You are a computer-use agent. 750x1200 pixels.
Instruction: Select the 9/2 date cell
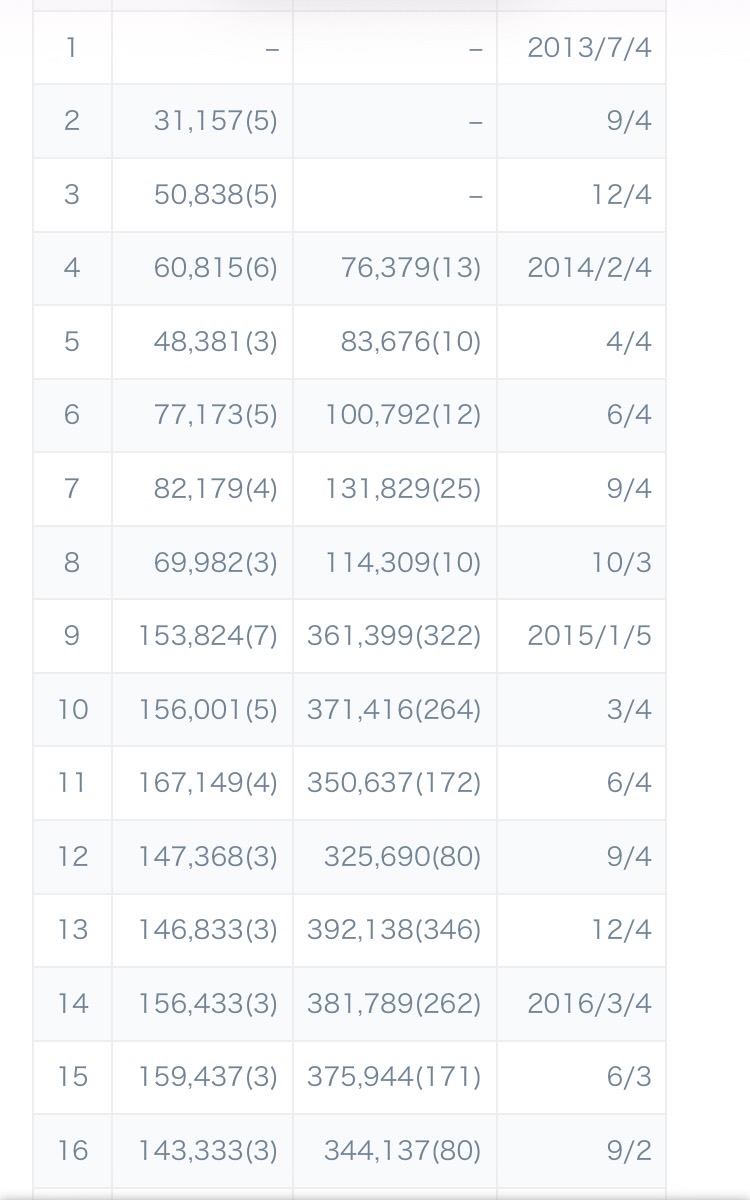[629, 1150]
